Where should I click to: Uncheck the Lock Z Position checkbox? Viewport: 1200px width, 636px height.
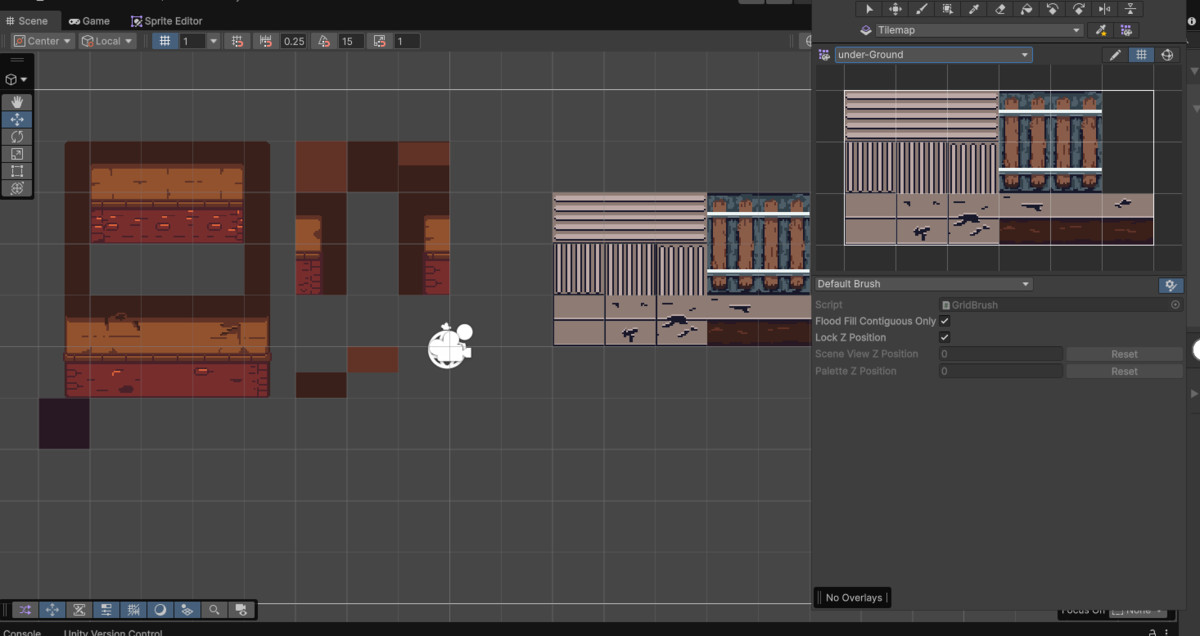945,338
